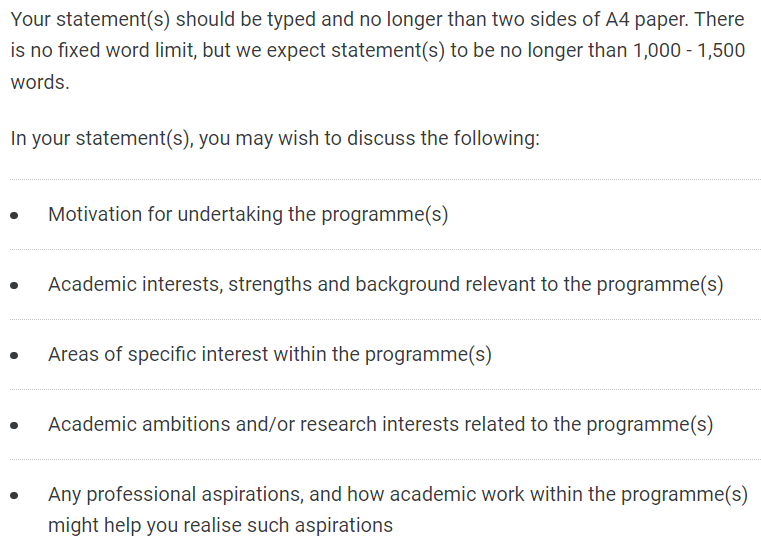Select the 'Academic interests, strengths and background' line
Screen dimensions: 761x547
point(386,284)
